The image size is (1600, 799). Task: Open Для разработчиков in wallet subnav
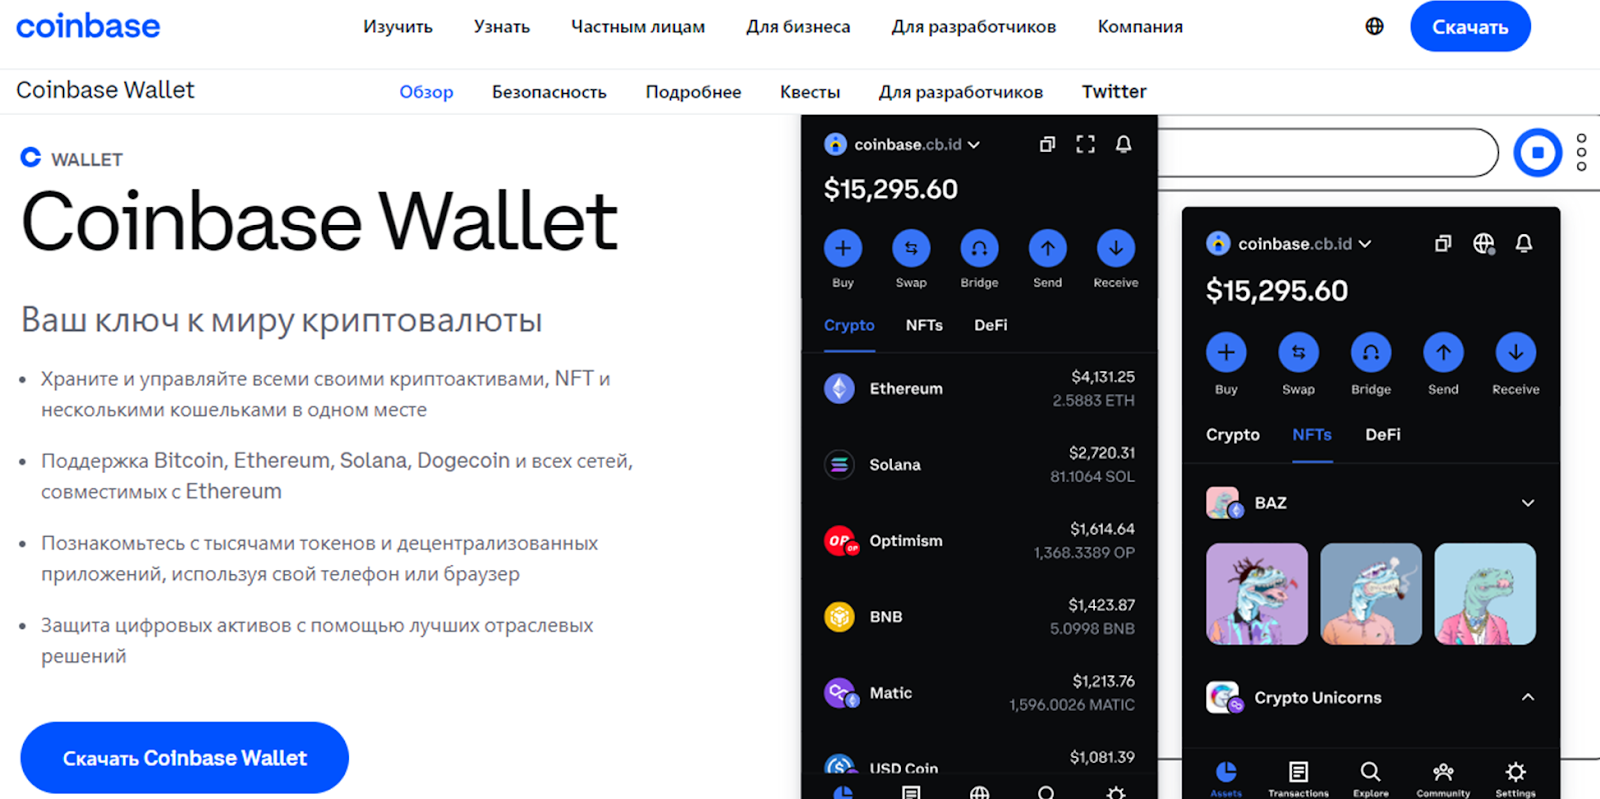(x=961, y=92)
